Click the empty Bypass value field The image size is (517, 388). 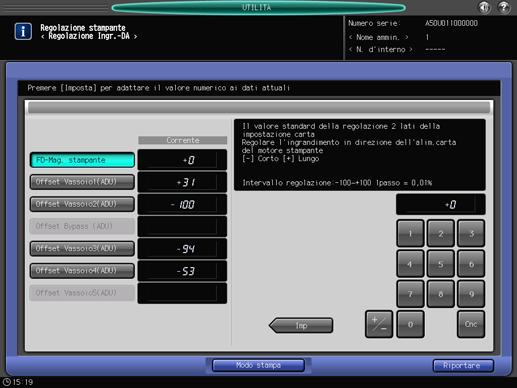(x=182, y=227)
